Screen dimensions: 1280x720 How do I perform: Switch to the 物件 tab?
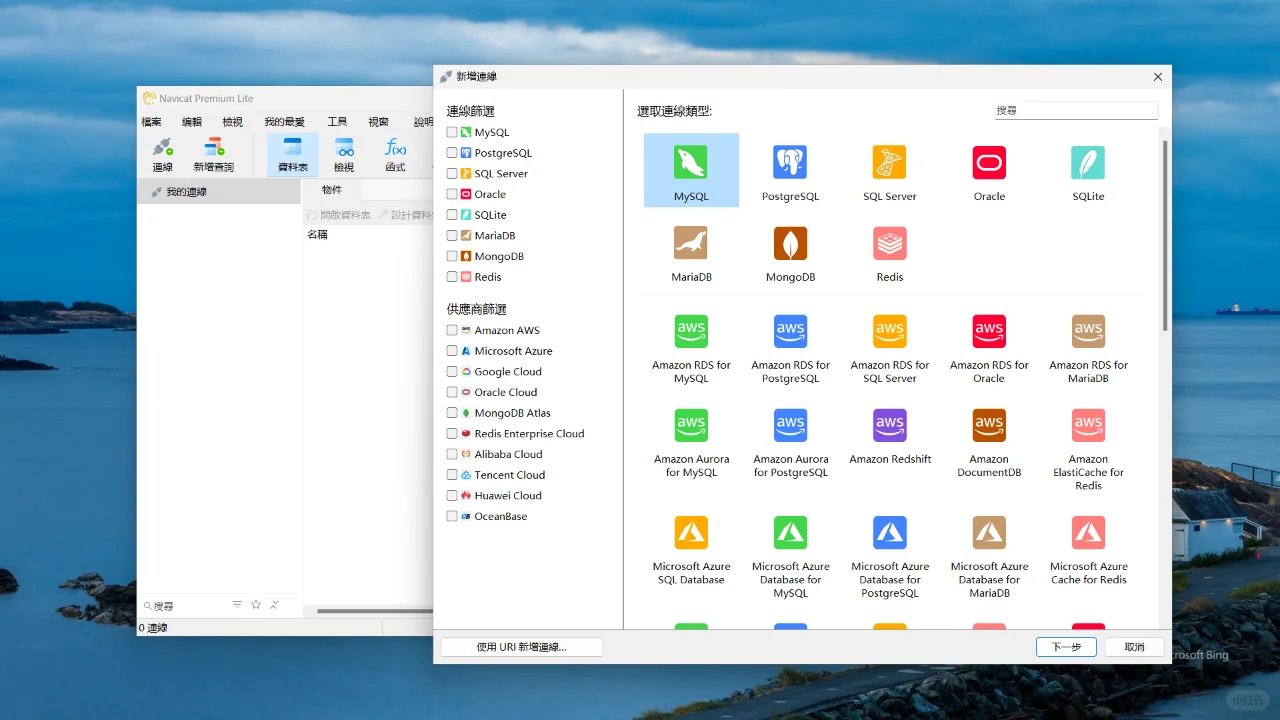click(332, 190)
